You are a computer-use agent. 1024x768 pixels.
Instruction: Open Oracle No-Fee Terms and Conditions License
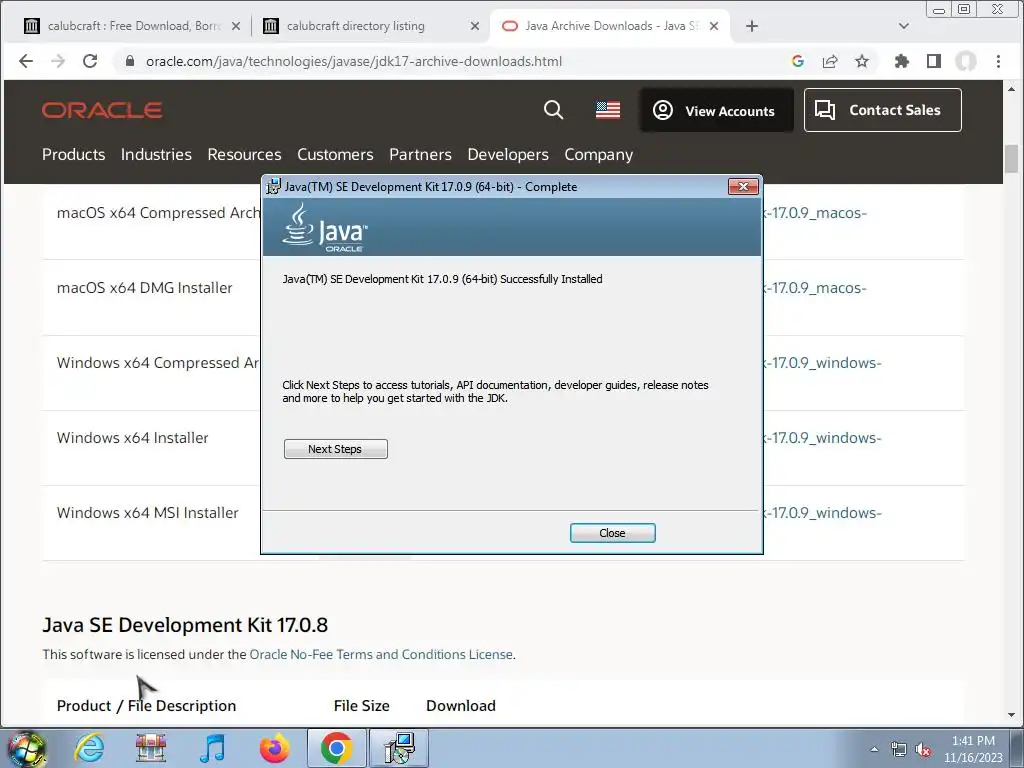381,654
